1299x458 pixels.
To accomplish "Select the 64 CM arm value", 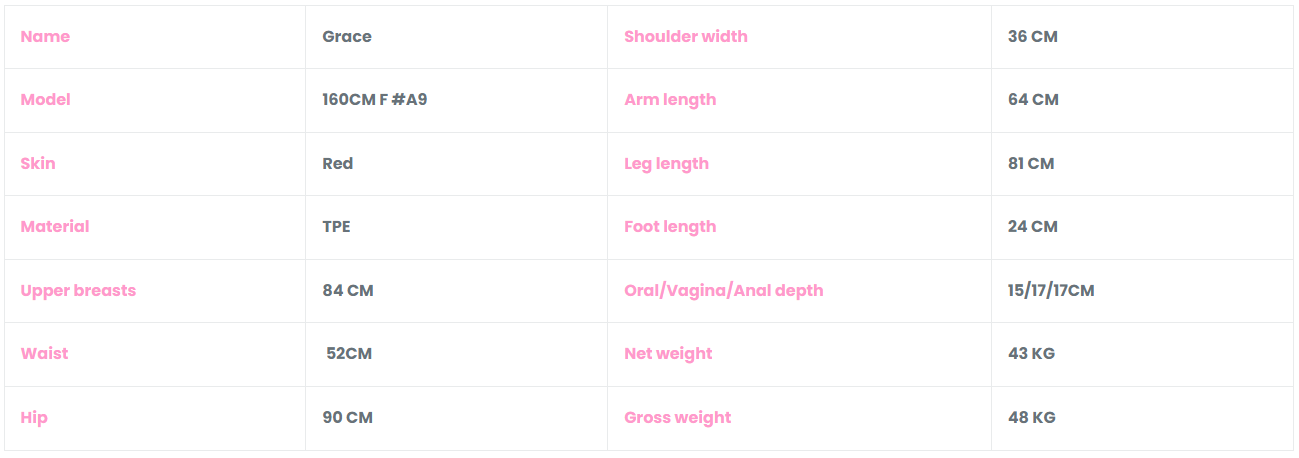I will (1033, 100).
